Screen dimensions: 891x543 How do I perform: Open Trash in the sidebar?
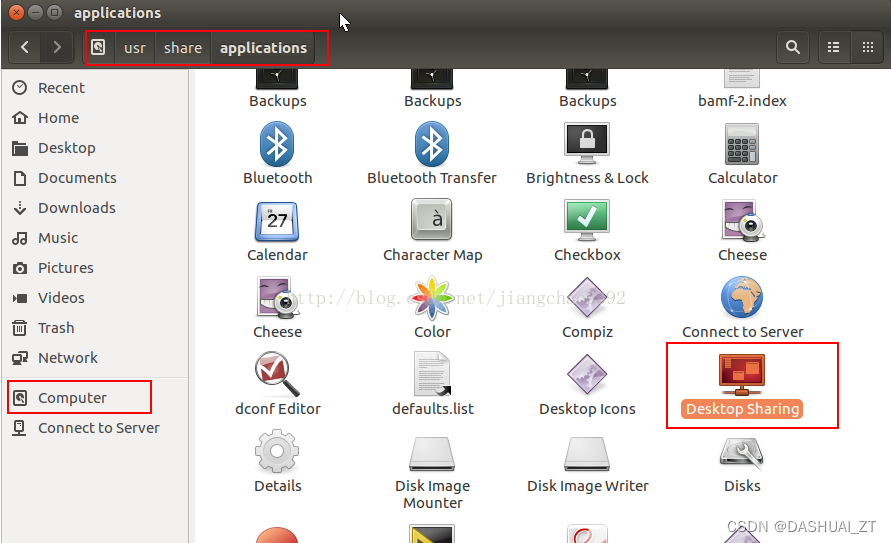94,328
